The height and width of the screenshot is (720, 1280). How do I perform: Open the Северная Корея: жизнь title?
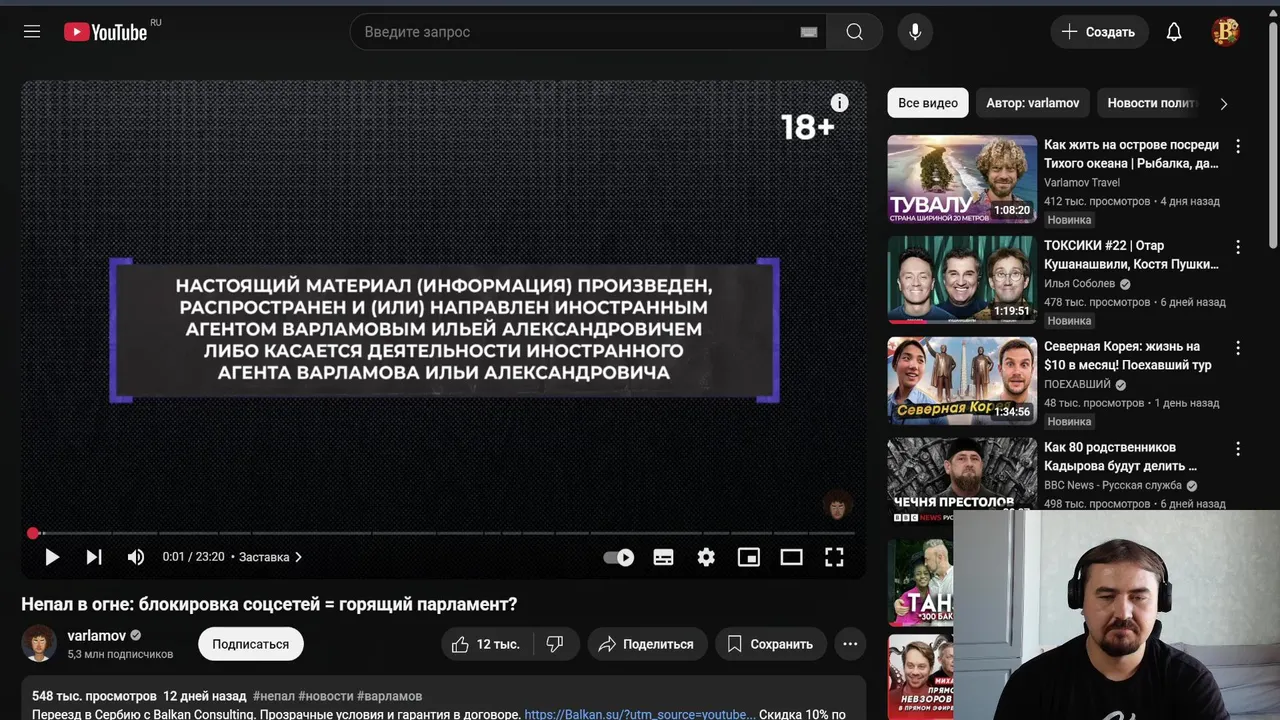click(1128, 356)
